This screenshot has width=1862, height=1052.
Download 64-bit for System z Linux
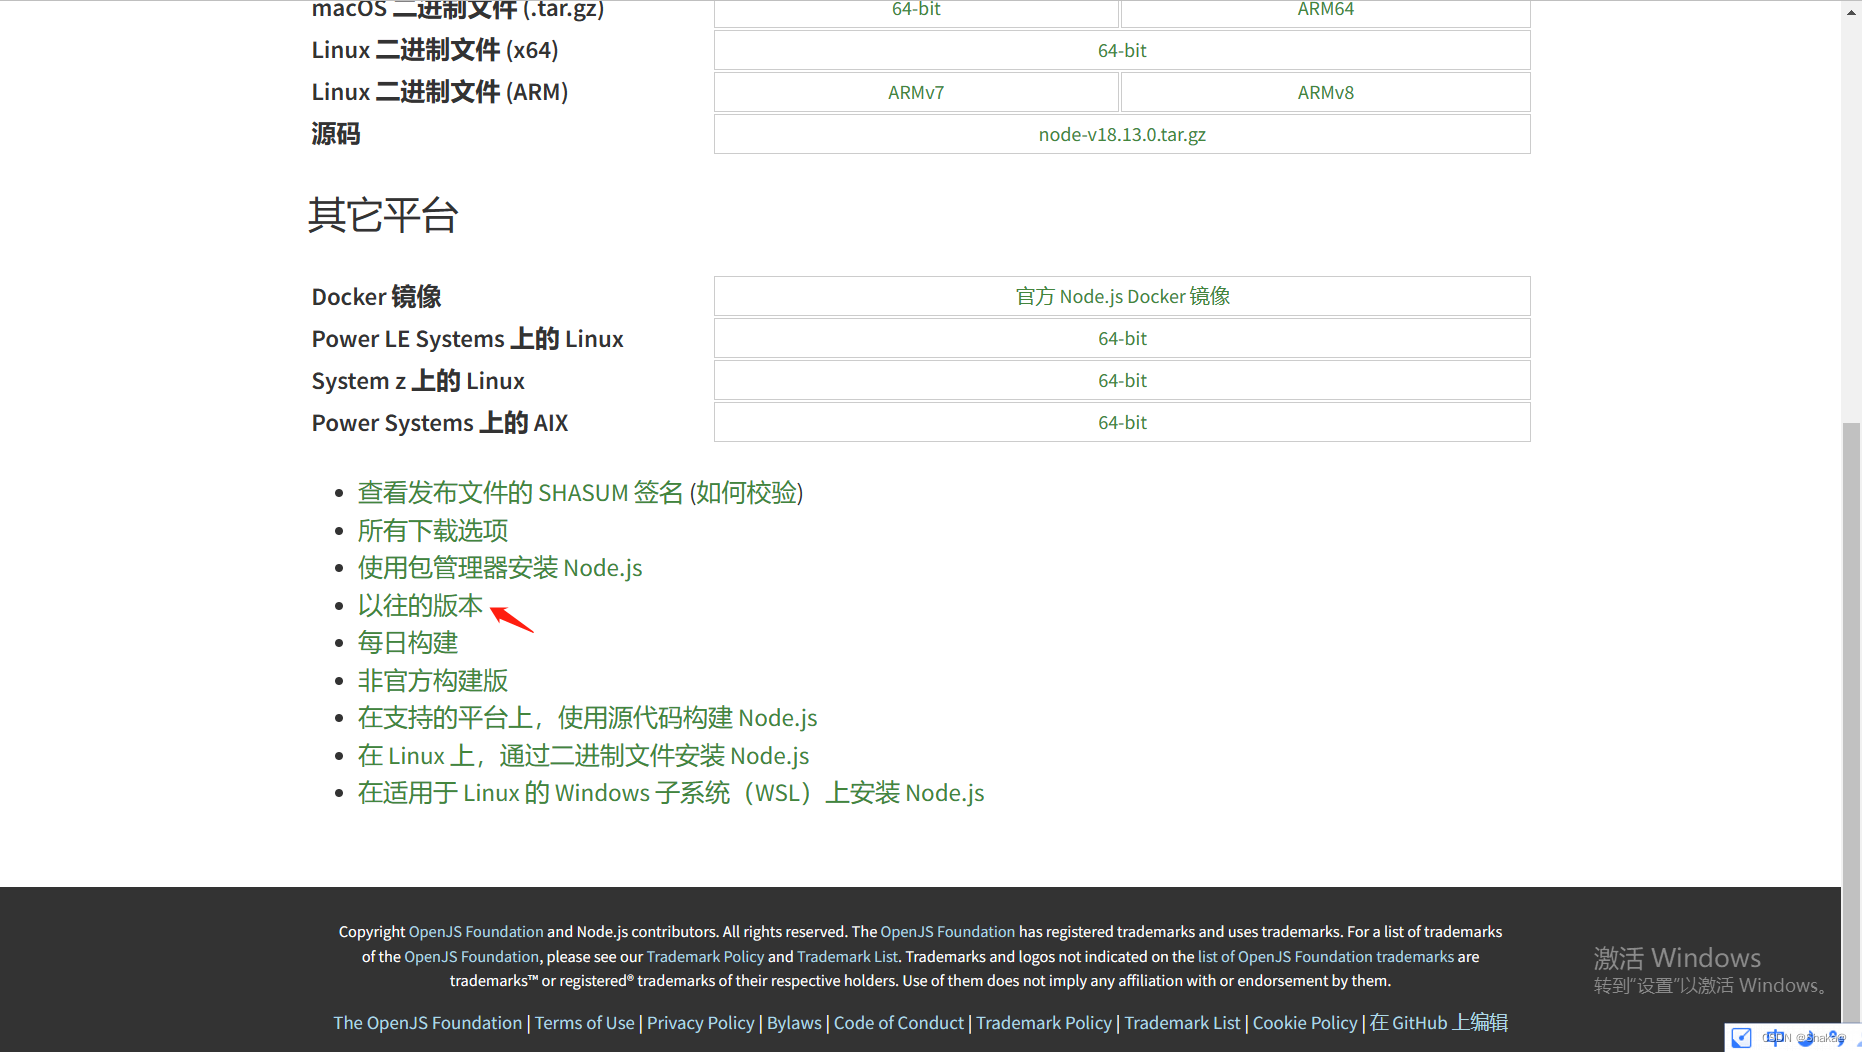coord(1122,380)
